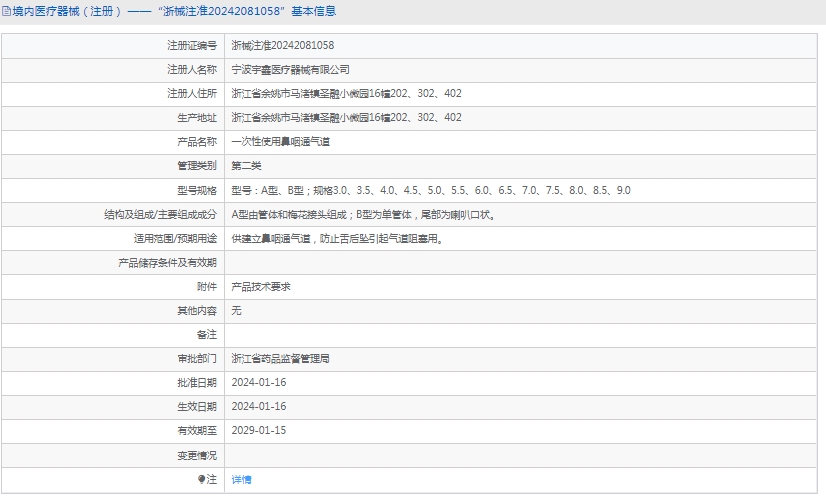Click registrant name 宁波宇鑫医疗器械有限公司

point(290,70)
